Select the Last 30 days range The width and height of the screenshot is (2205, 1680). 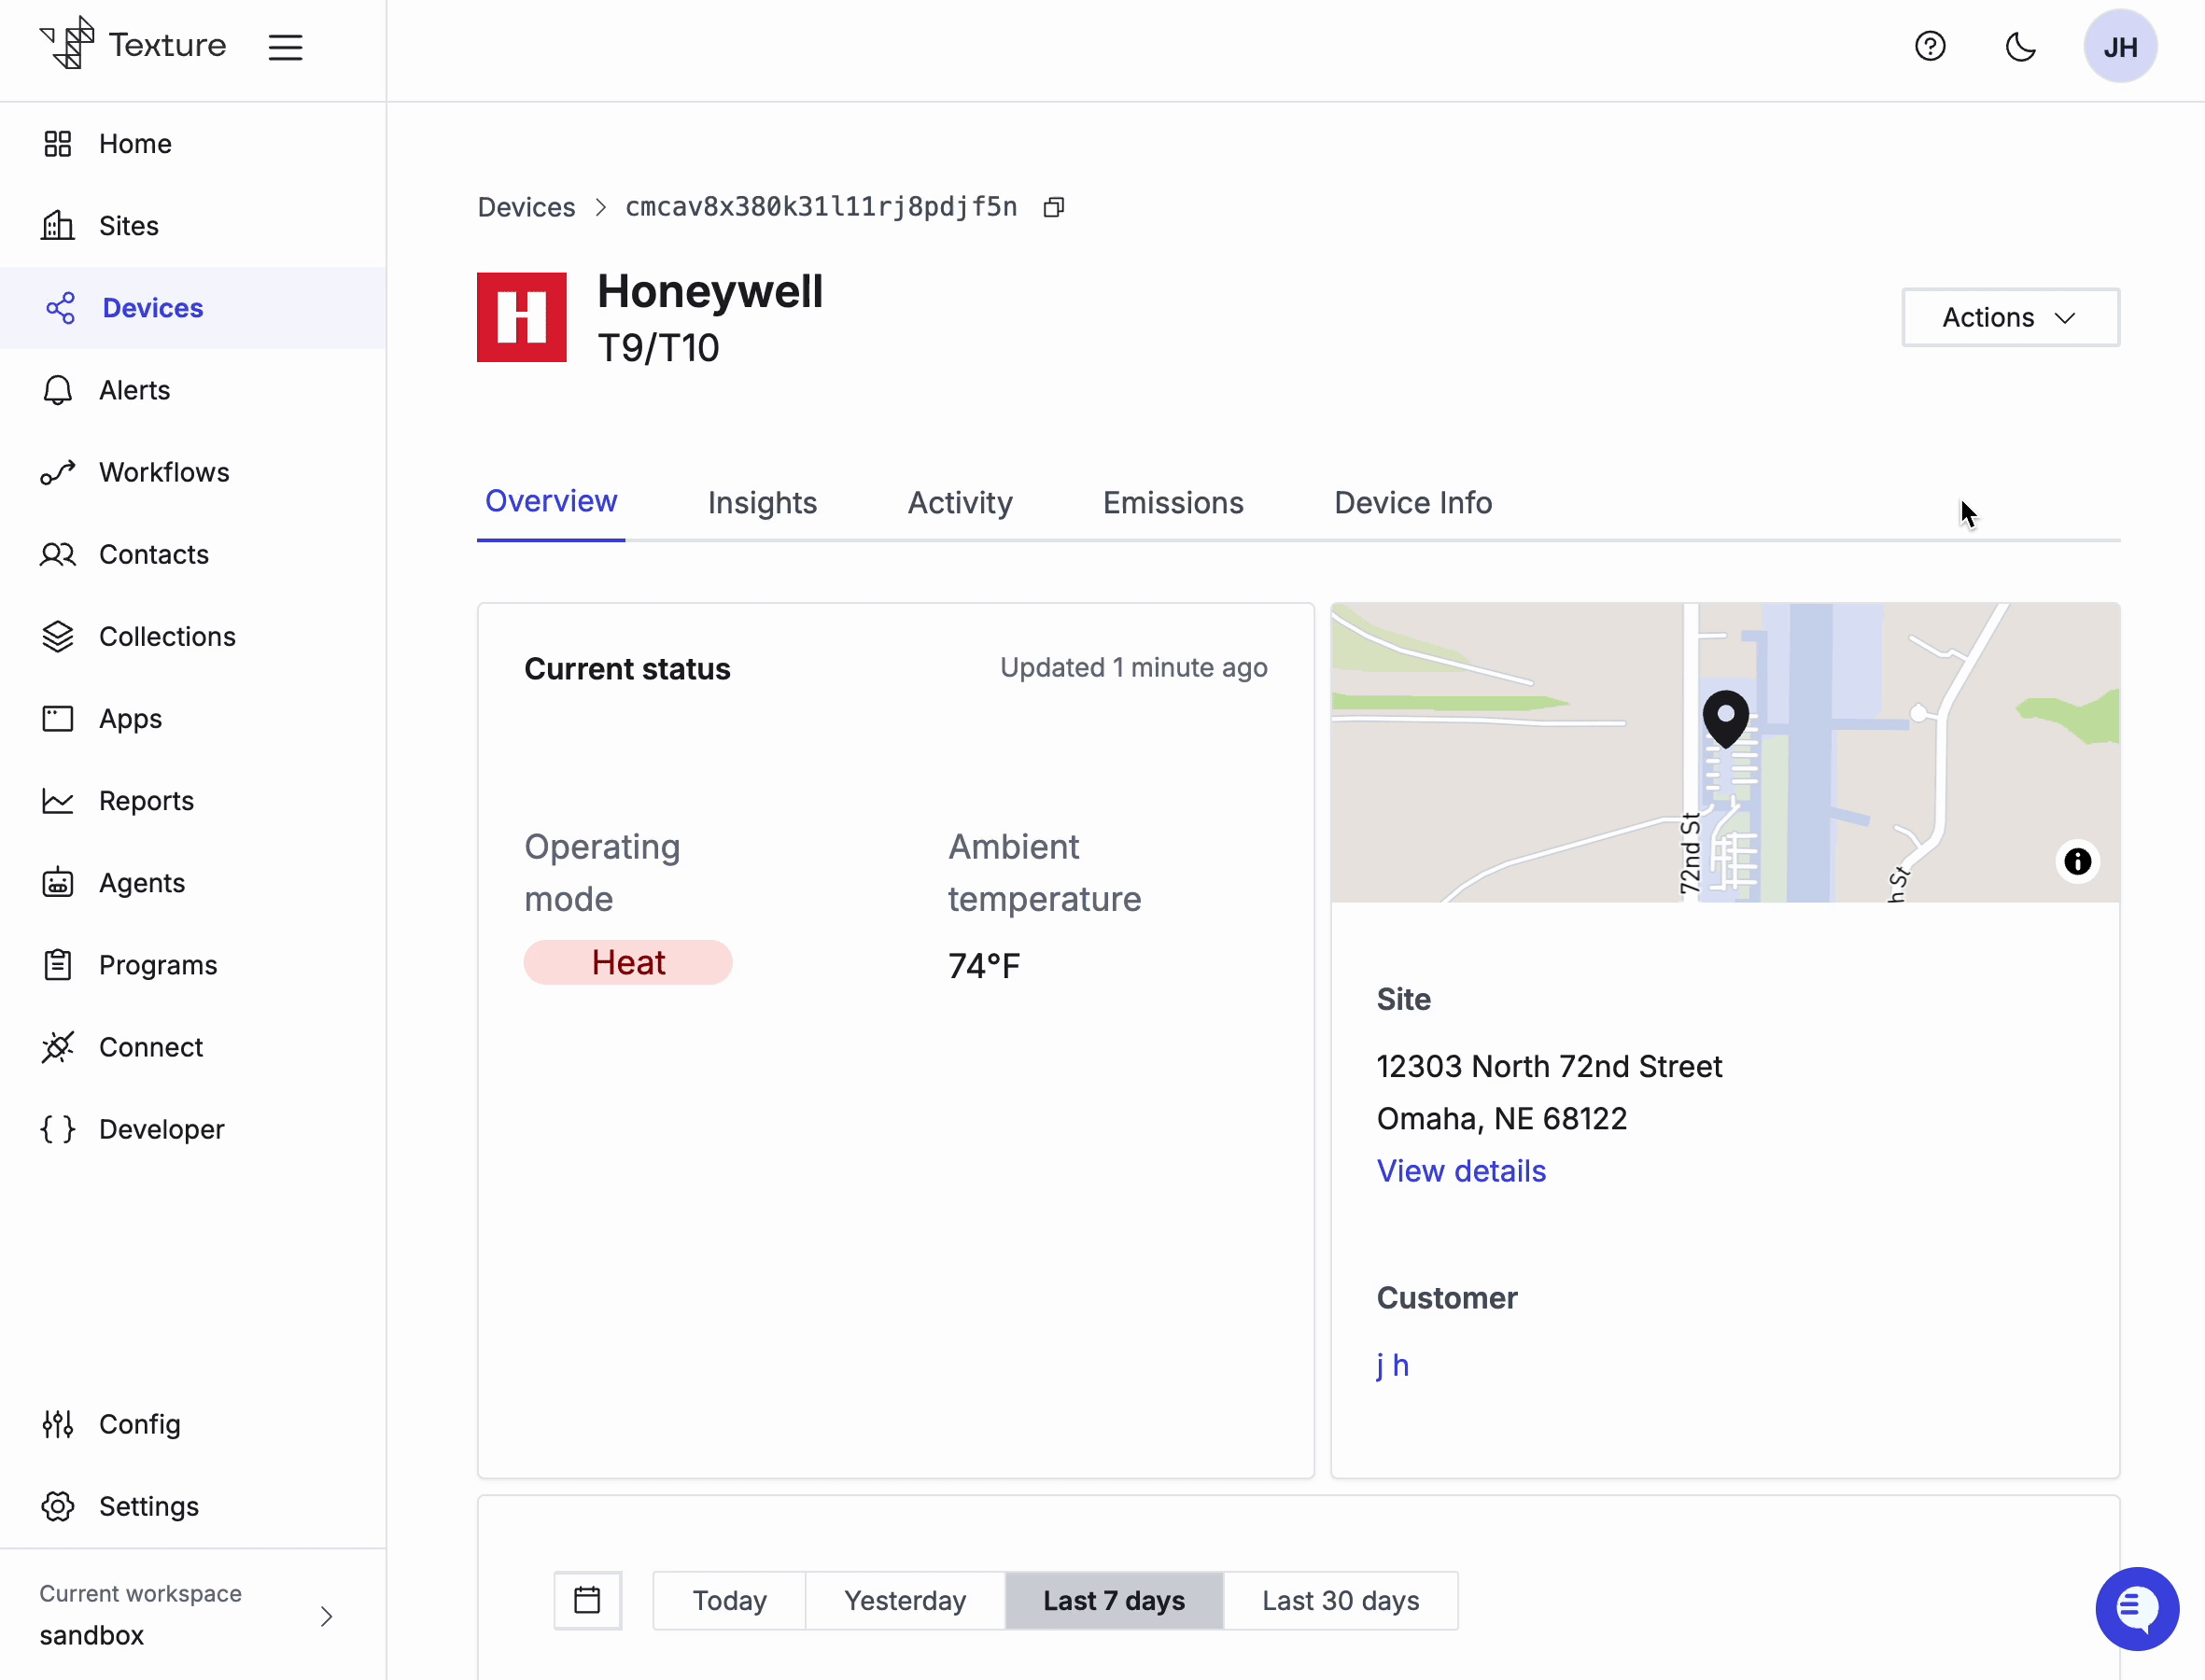tap(1340, 1600)
